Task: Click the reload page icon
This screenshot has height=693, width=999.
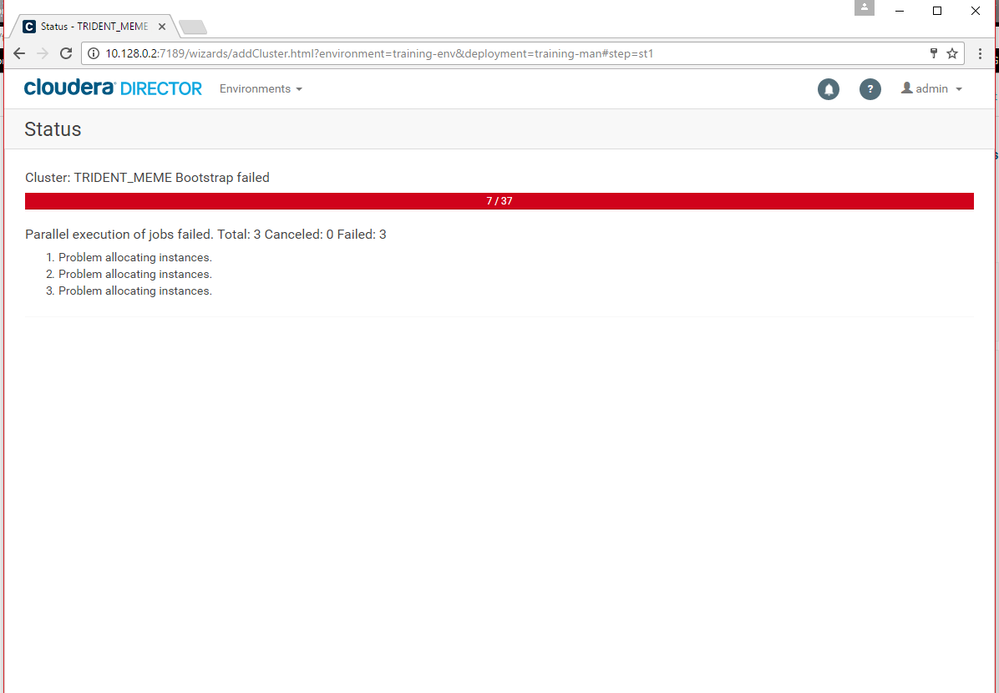Action: [x=65, y=53]
